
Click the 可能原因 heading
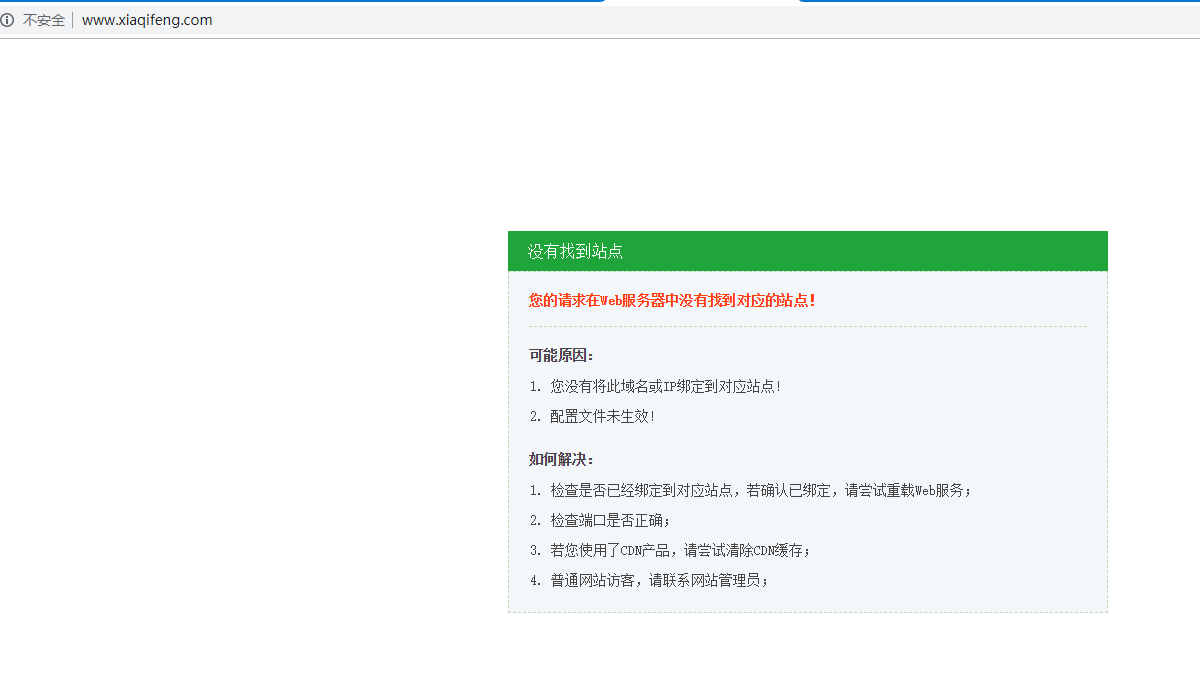[x=561, y=356]
